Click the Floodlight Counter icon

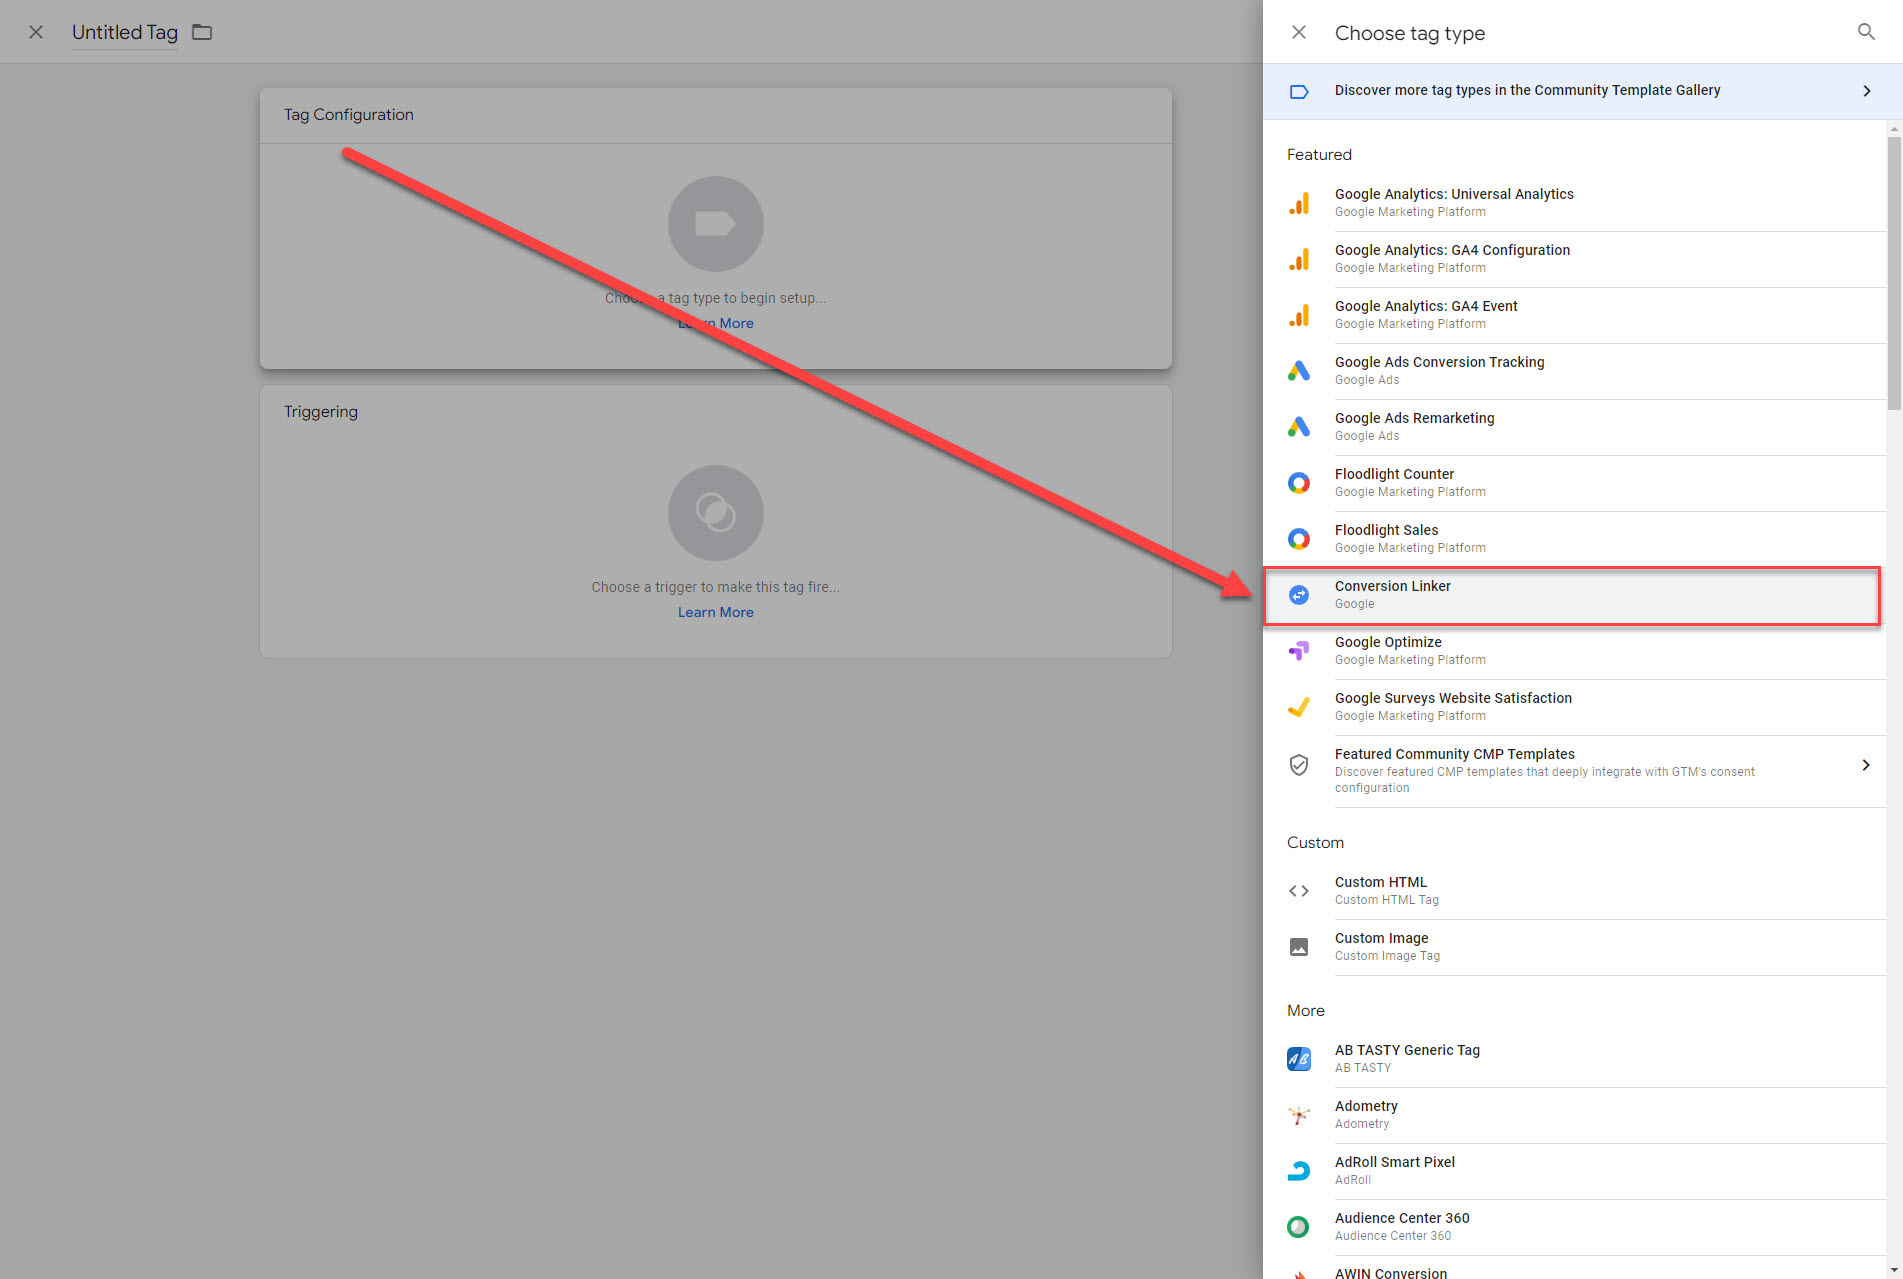click(1298, 483)
